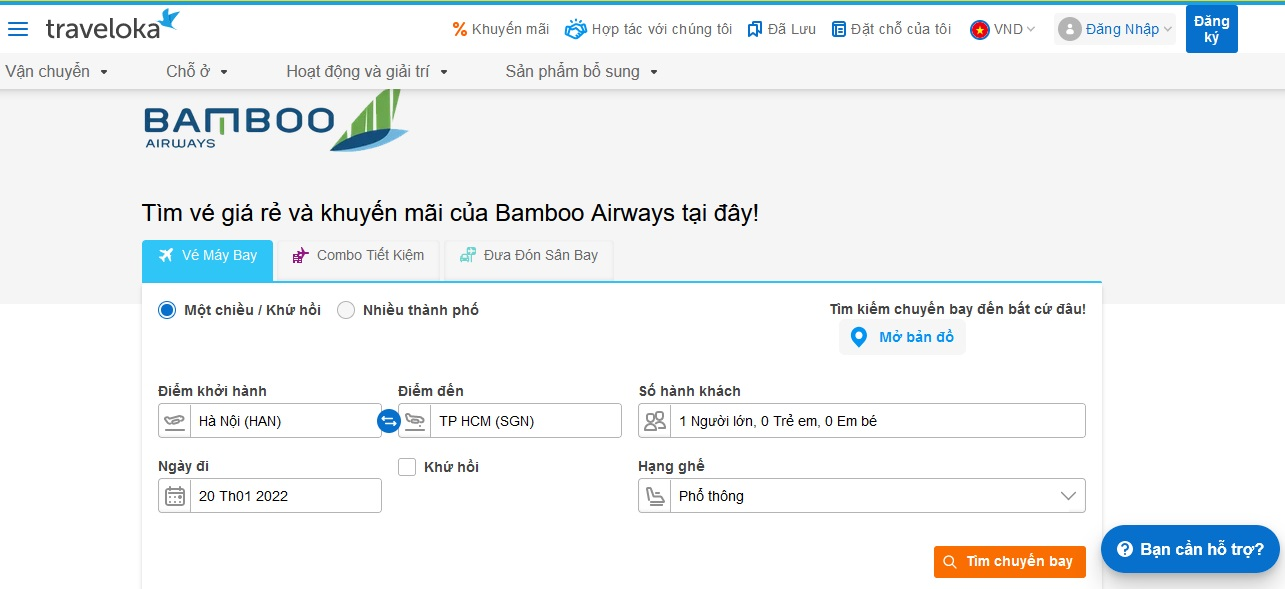
Task: Expand the Vận chuyển menu
Action: tap(57, 72)
